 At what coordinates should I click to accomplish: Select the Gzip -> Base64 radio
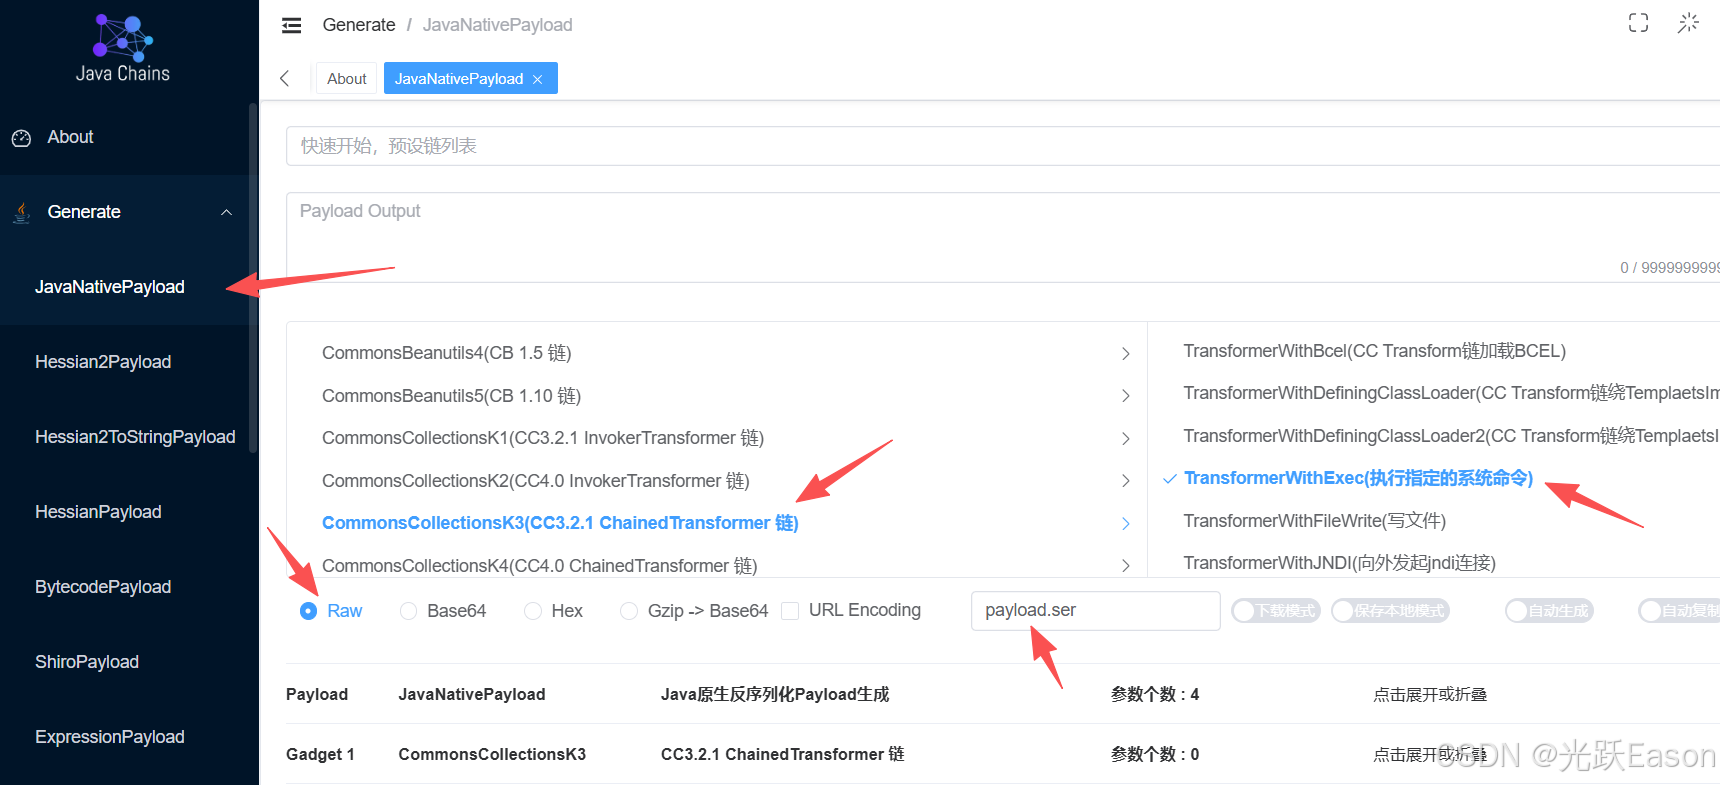(x=629, y=611)
